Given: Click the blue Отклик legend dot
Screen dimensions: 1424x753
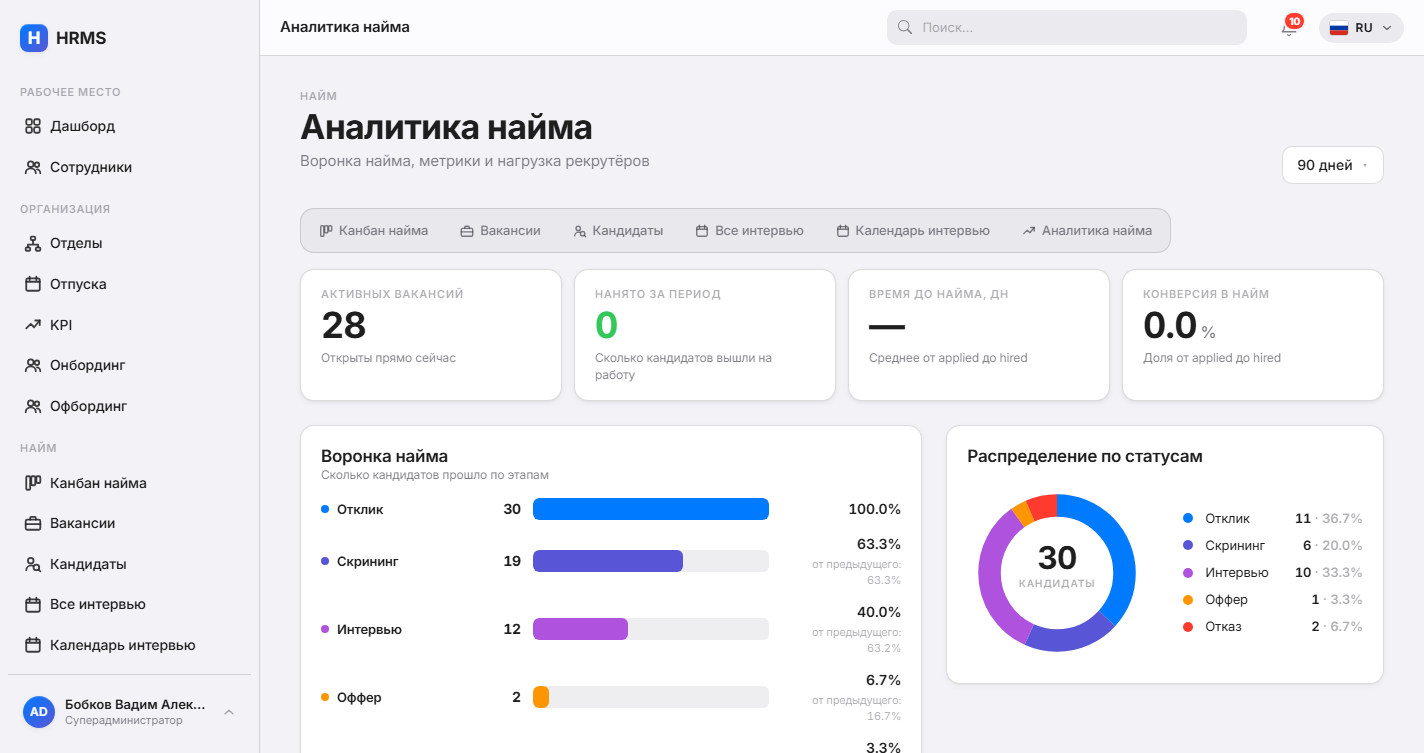Looking at the screenshot, I should click(x=1188, y=518).
